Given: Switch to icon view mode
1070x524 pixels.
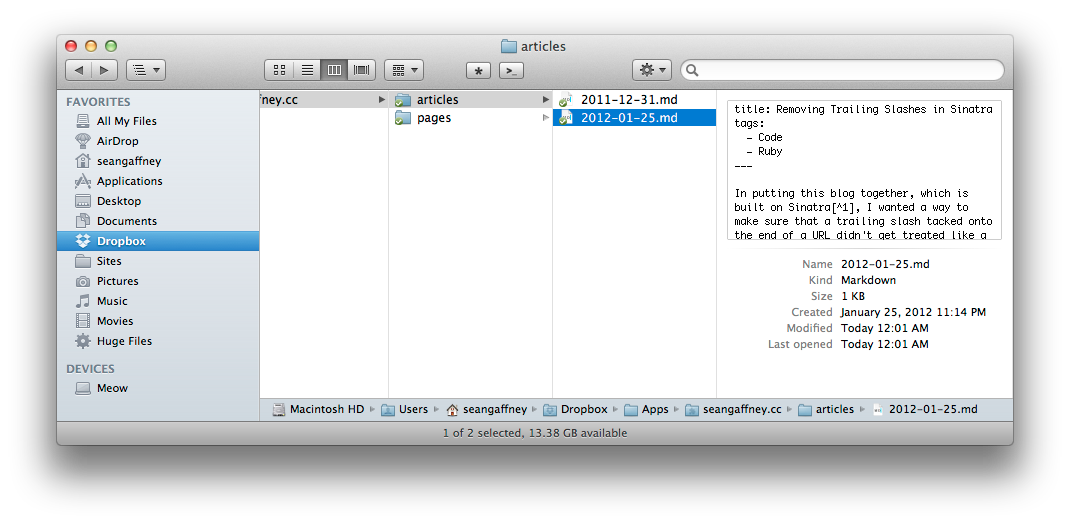Looking at the screenshot, I should click(x=279, y=70).
